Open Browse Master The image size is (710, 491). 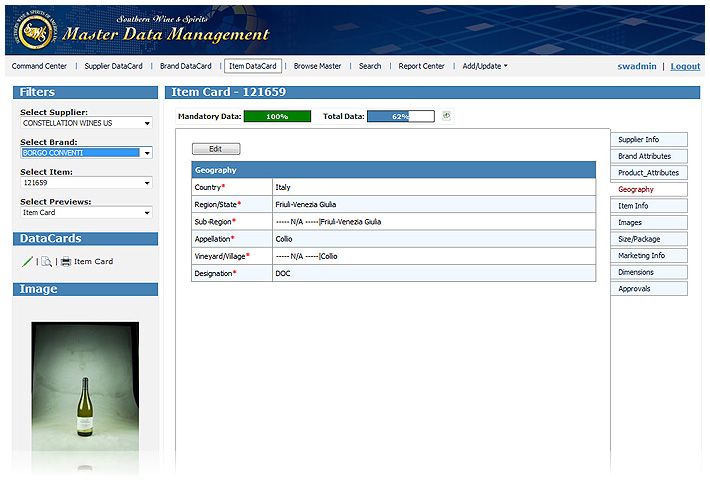(317, 66)
